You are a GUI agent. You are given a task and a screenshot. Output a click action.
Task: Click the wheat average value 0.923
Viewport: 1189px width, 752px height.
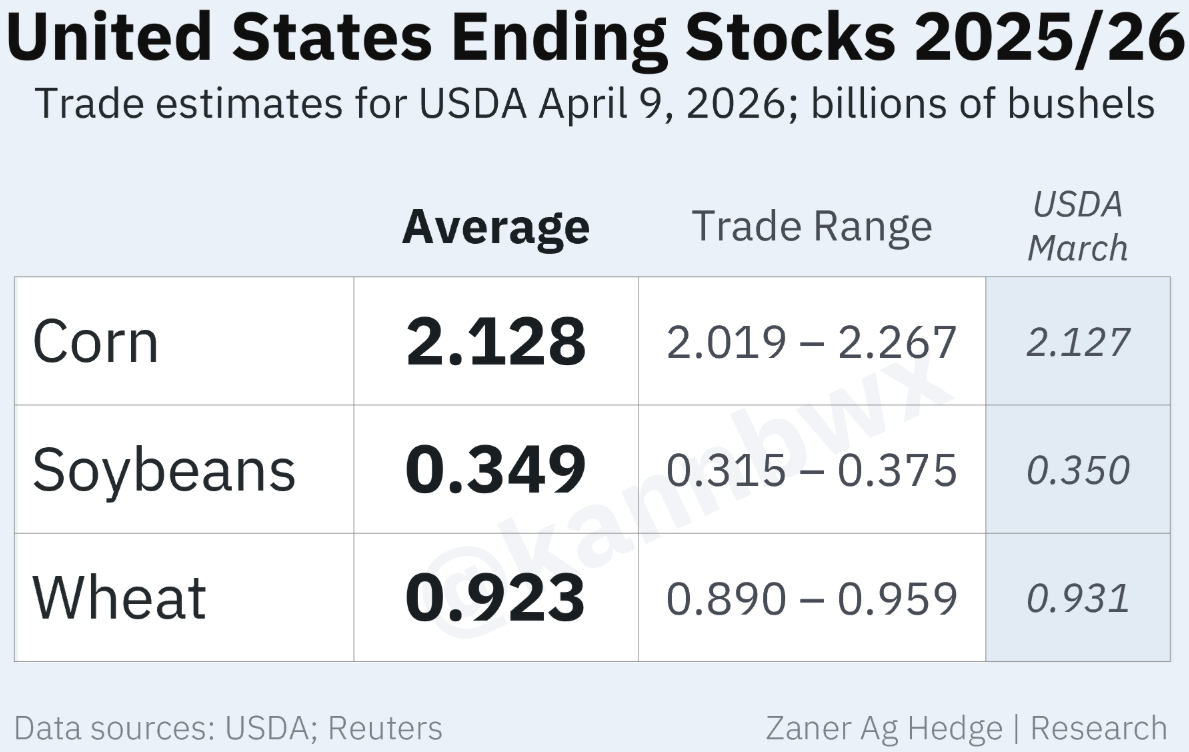pos(496,598)
